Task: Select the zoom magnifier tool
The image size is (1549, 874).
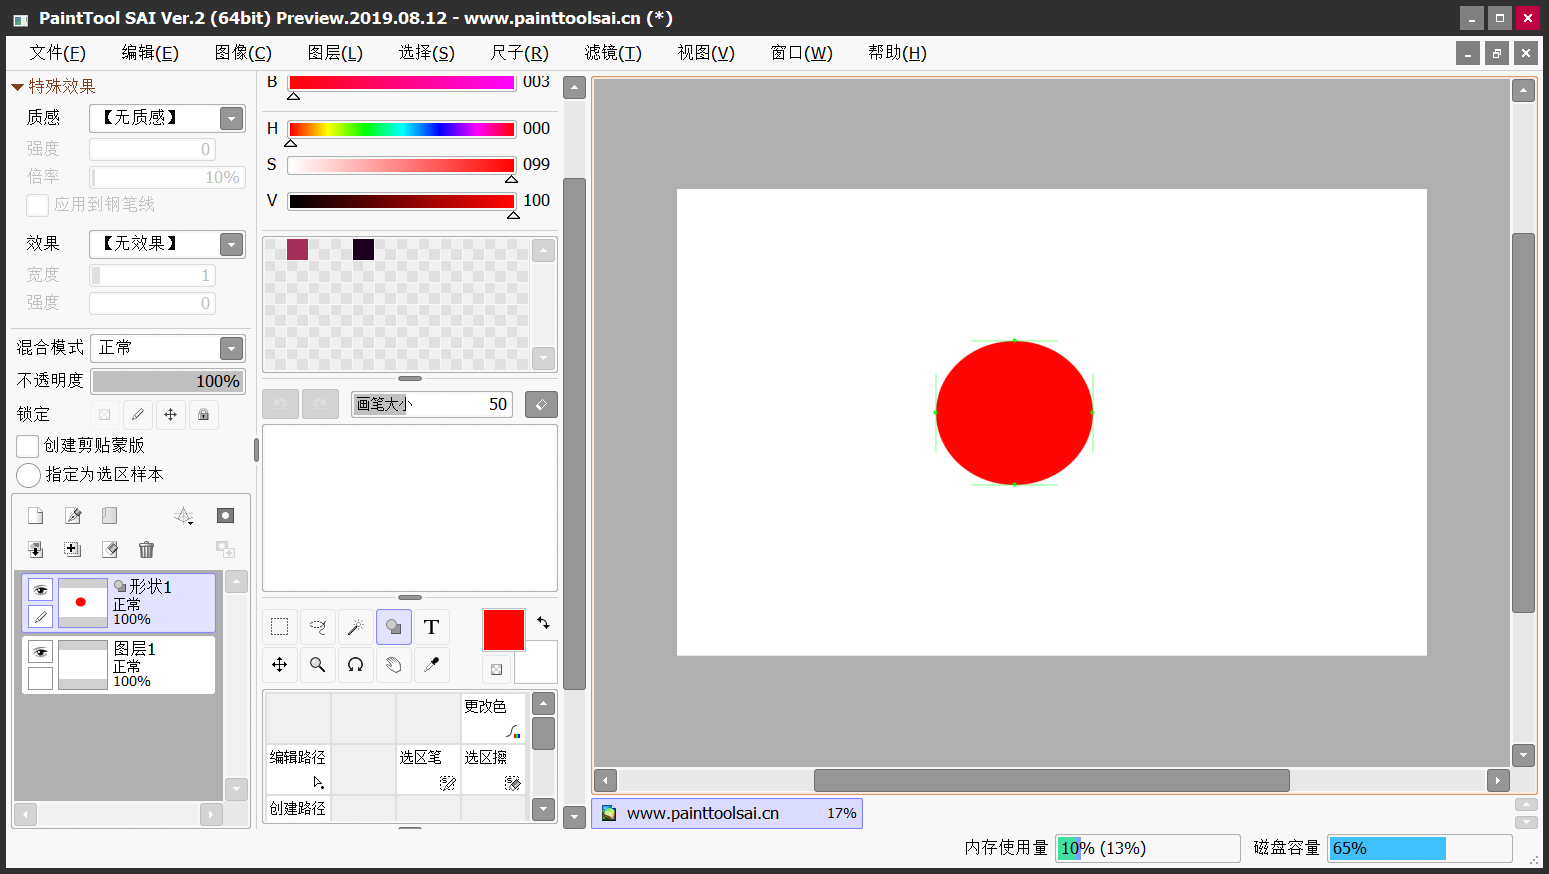Action: click(318, 665)
